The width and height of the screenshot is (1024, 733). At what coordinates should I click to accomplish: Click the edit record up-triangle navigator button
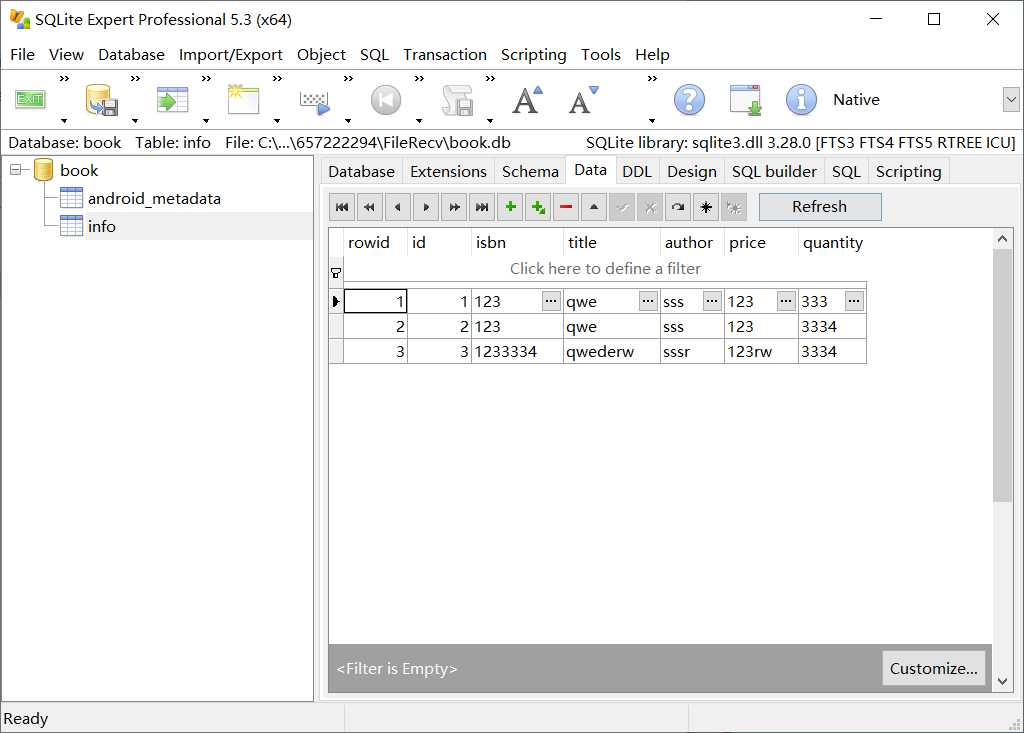594,207
